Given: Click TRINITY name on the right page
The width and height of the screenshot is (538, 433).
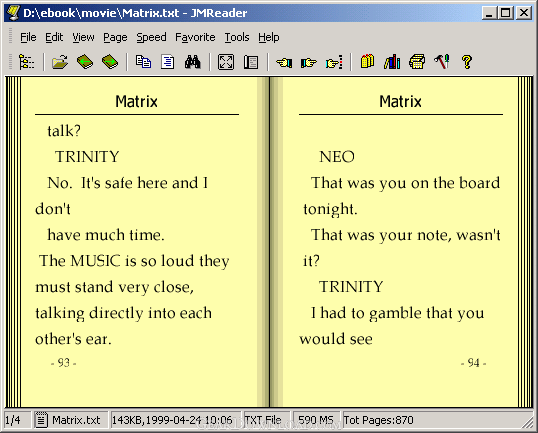Looking at the screenshot, I should 351,287.
